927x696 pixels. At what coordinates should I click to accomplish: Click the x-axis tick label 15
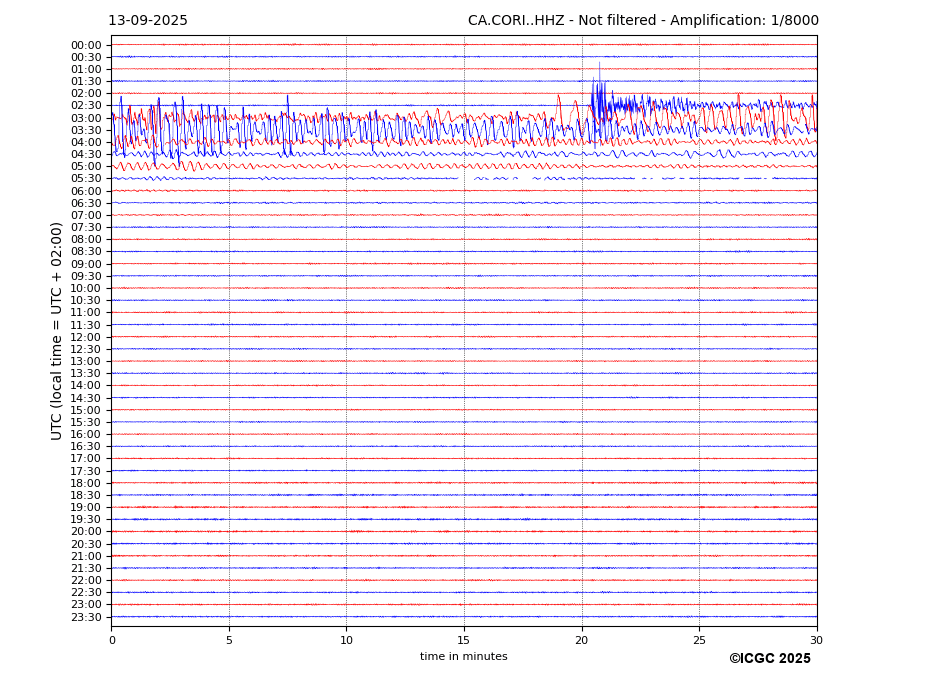click(464, 640)
